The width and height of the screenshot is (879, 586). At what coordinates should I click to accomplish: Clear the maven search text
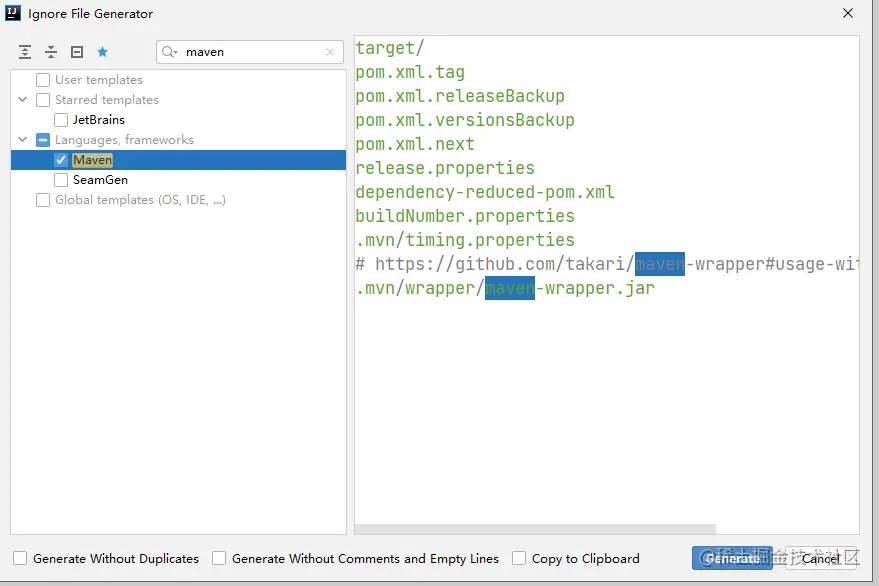point(330,52)
